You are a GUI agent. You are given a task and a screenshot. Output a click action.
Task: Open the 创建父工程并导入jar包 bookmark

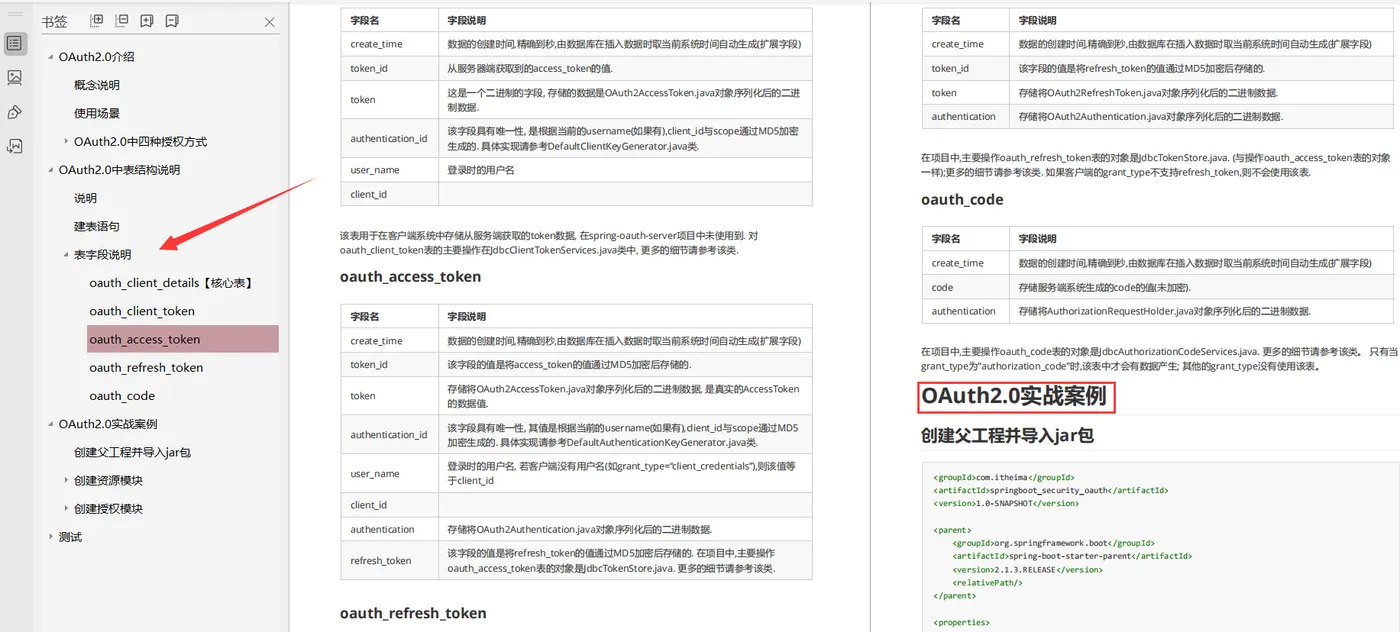pos(132,452)
